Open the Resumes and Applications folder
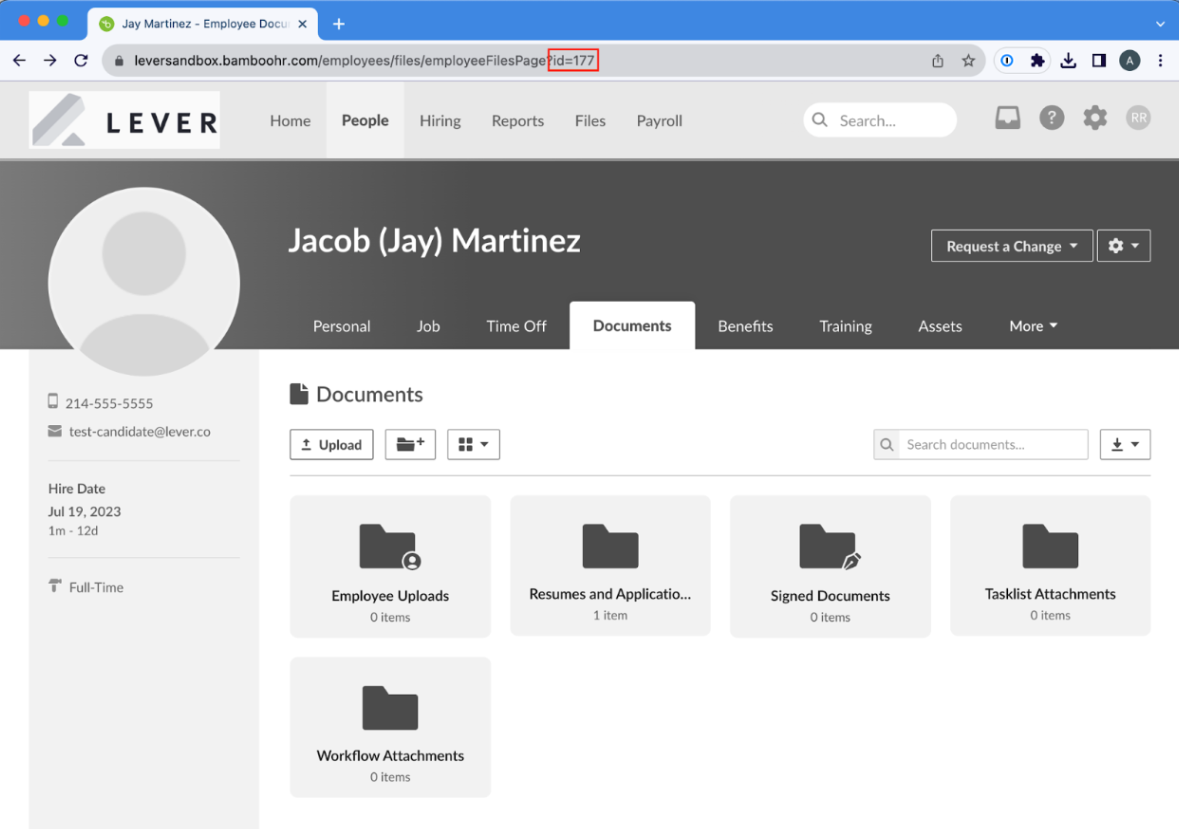The height and width of the screenshot is (829, 1179). tap(610, 565)
